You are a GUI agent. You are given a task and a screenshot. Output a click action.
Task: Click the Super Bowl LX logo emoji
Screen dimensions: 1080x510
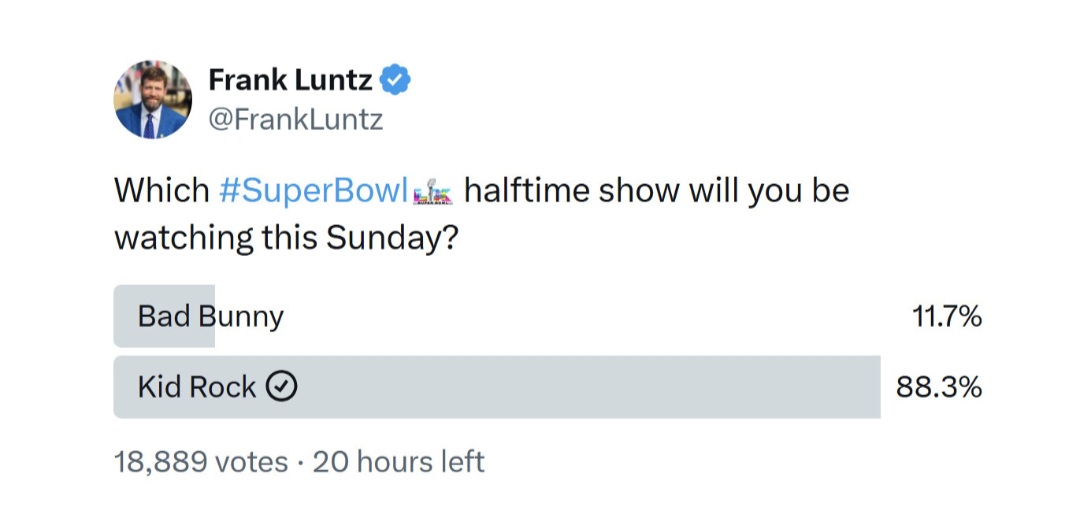[x=432, y=192]
